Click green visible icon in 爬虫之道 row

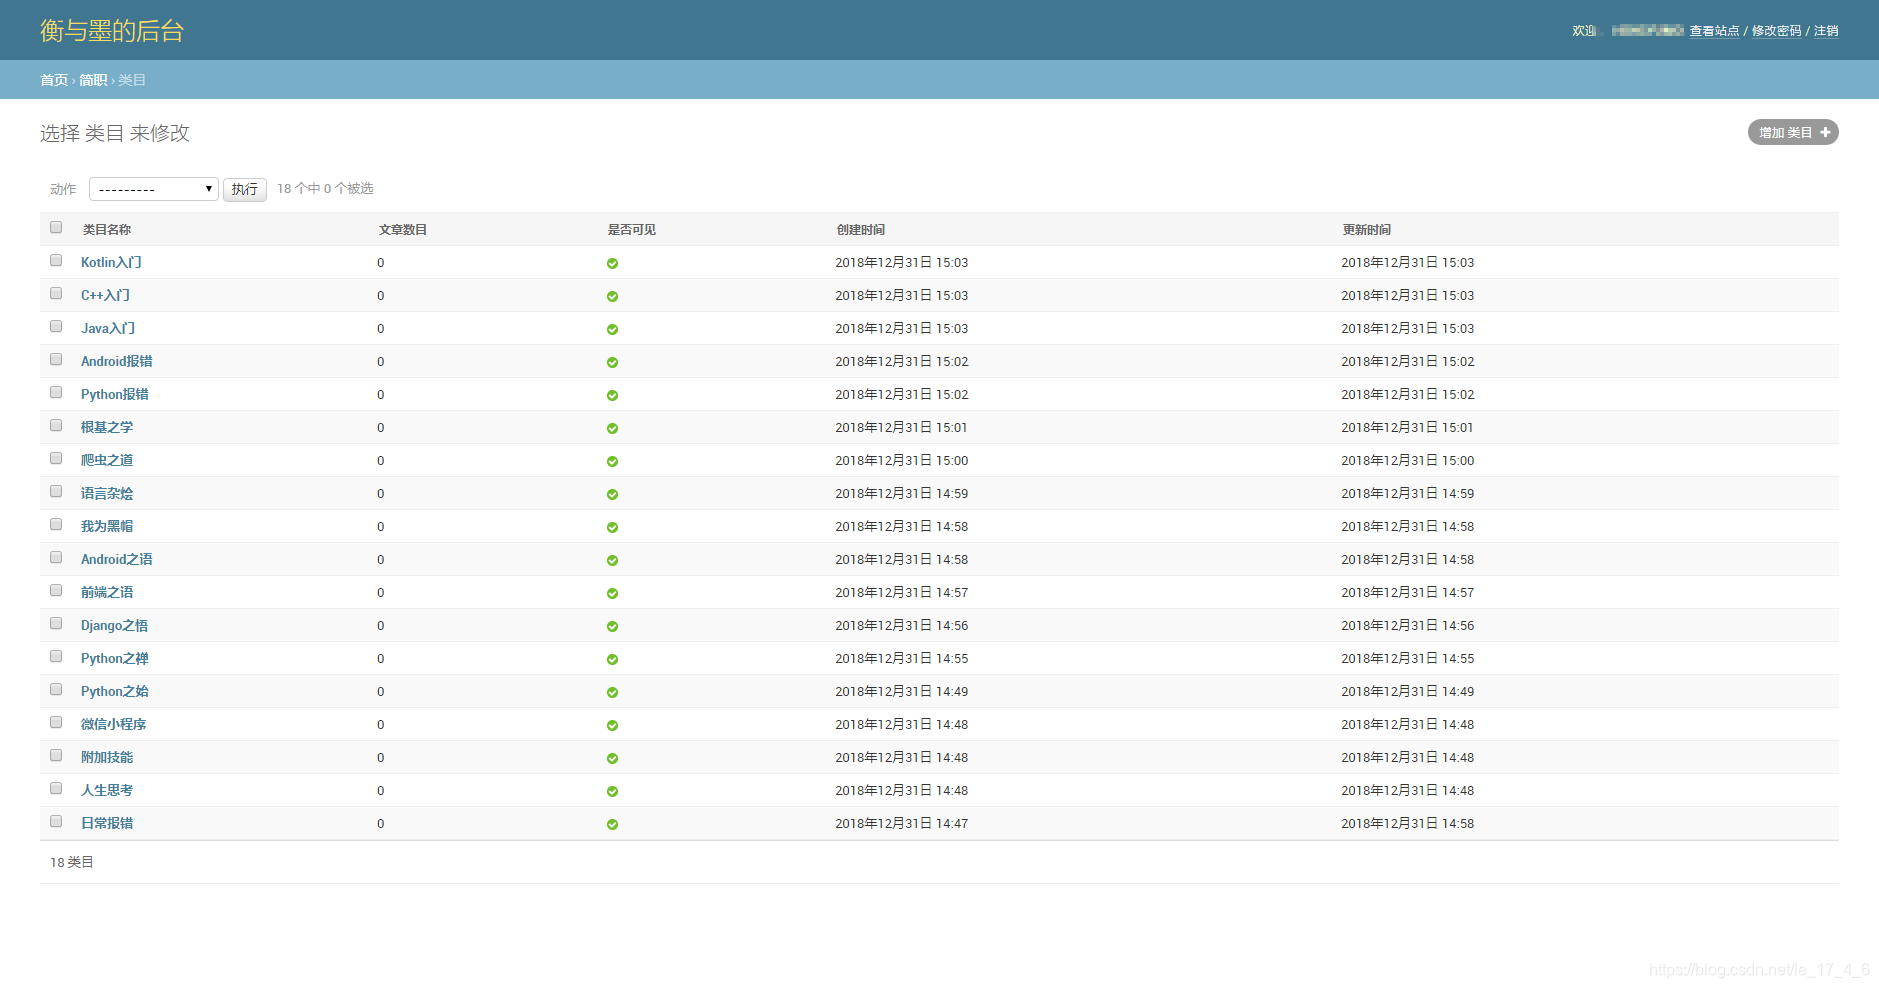click(612, 461)
